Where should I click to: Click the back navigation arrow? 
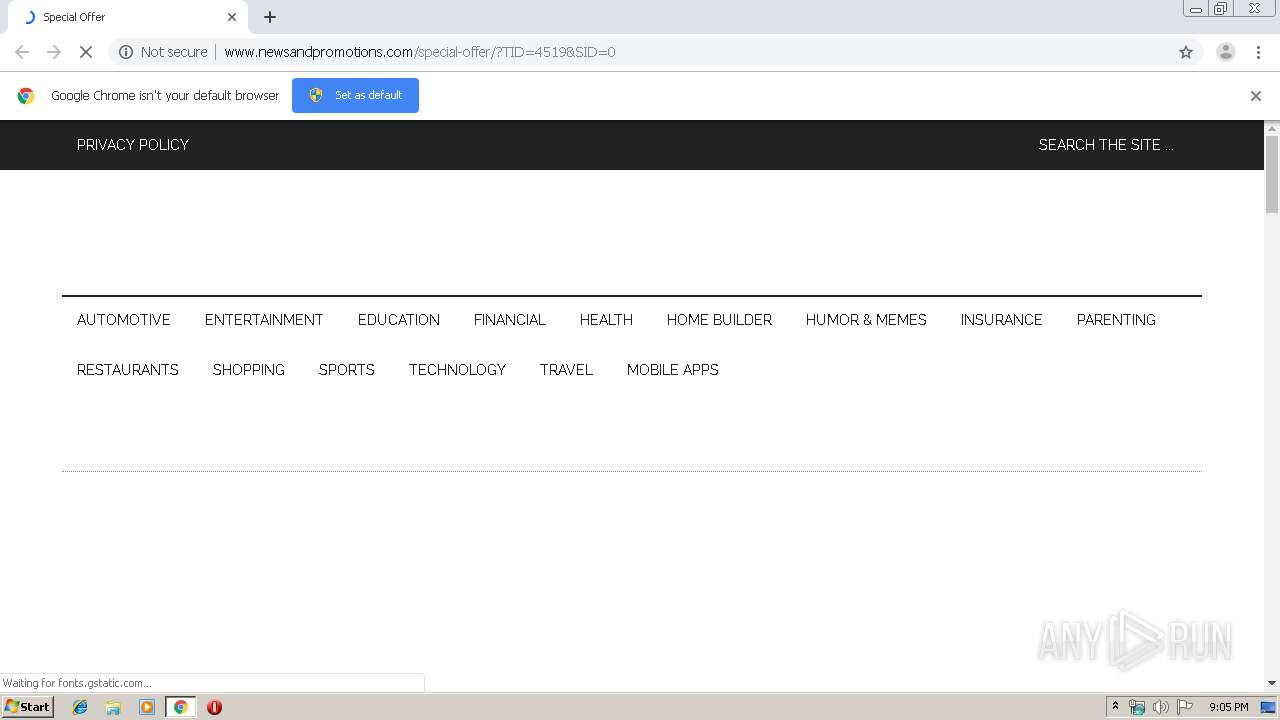pyautogui.click(x=22, y=52)
